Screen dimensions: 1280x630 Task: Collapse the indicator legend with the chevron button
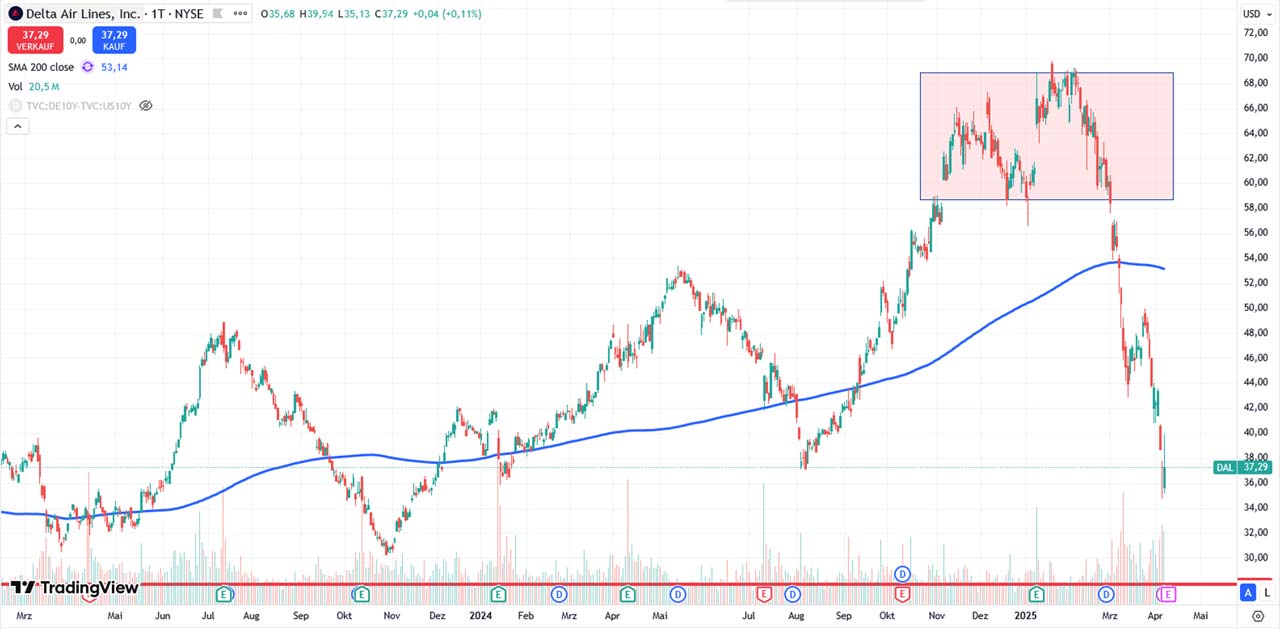[x=17, y=126]
